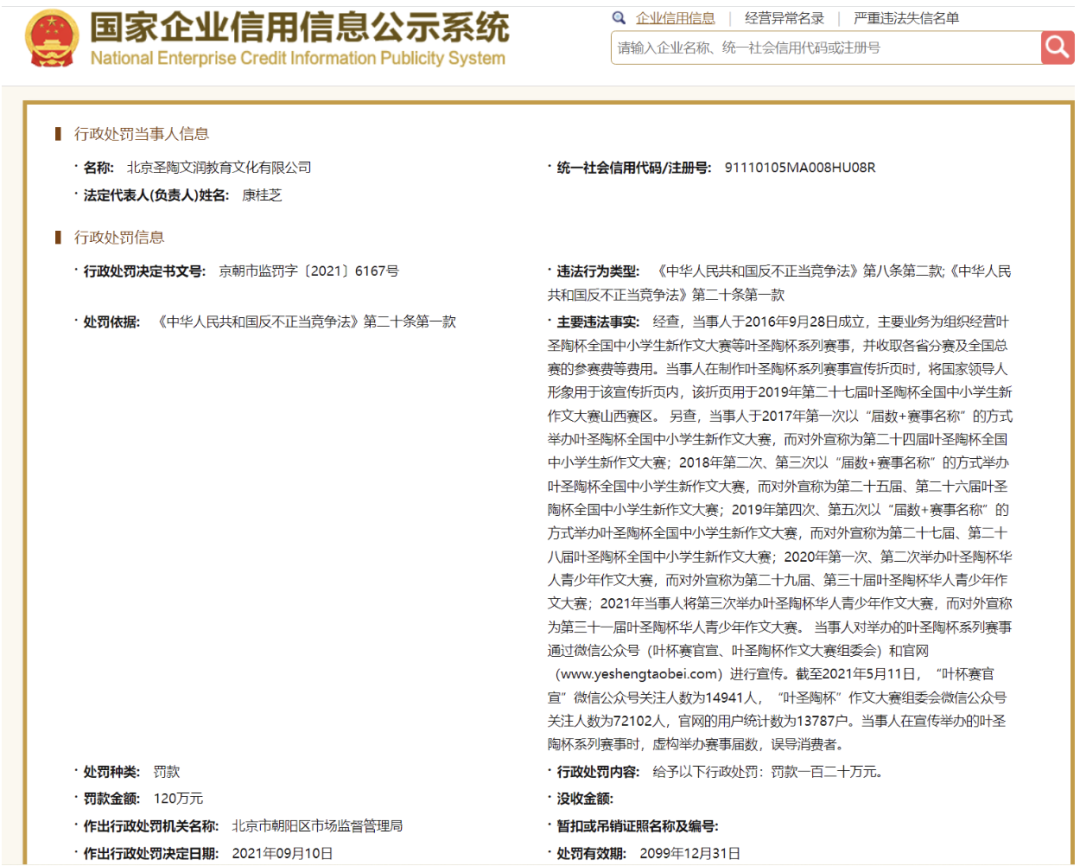
Task: Click the 处罚有效期 label
Action: coord(592,854)
